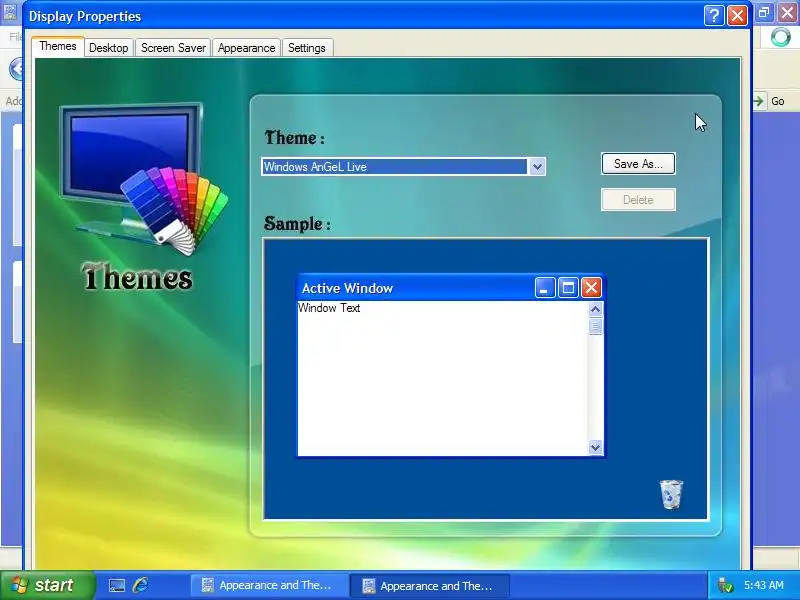Close the Display Properties dialog
The image size is (800, 600).
coord(737,16)
